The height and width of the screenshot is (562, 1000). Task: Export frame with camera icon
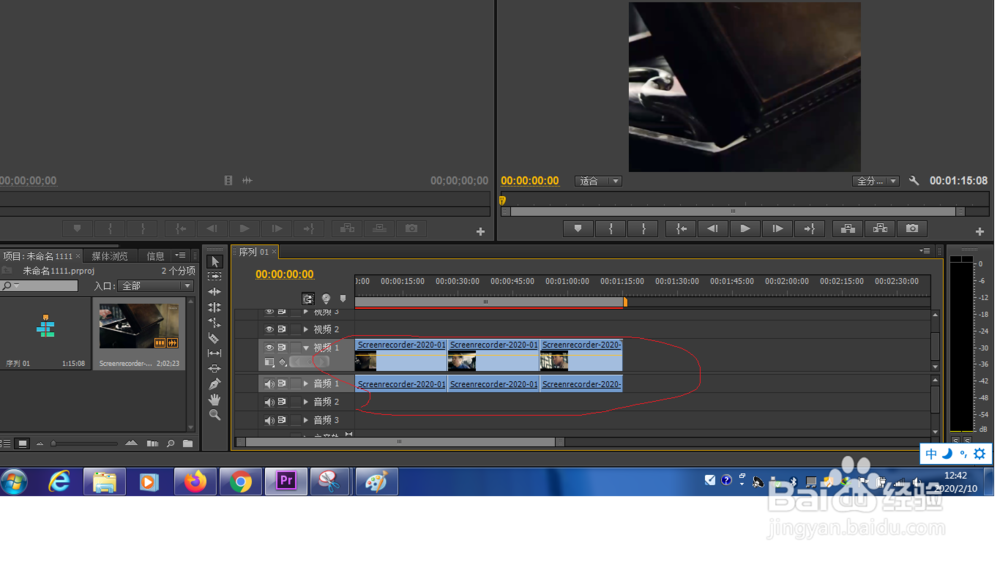click(913, 228)
